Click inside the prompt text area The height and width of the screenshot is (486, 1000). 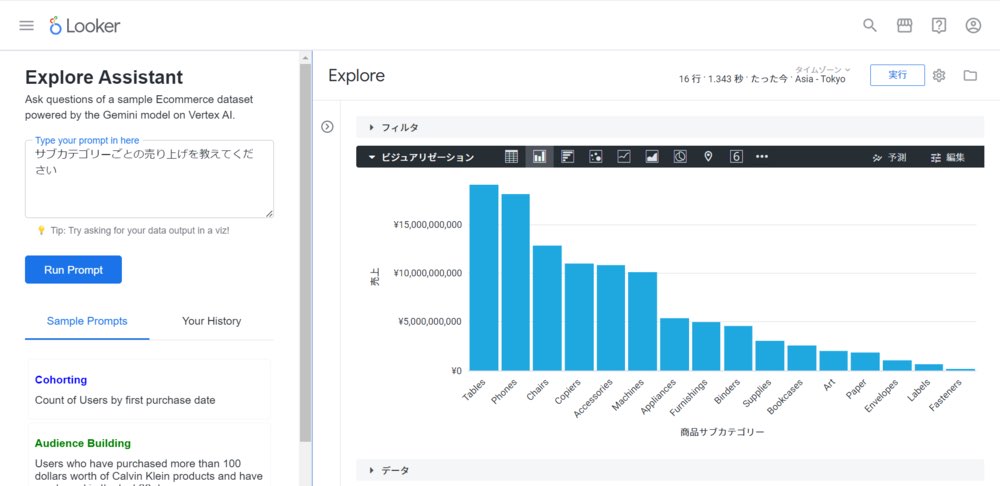pos(149,179)
